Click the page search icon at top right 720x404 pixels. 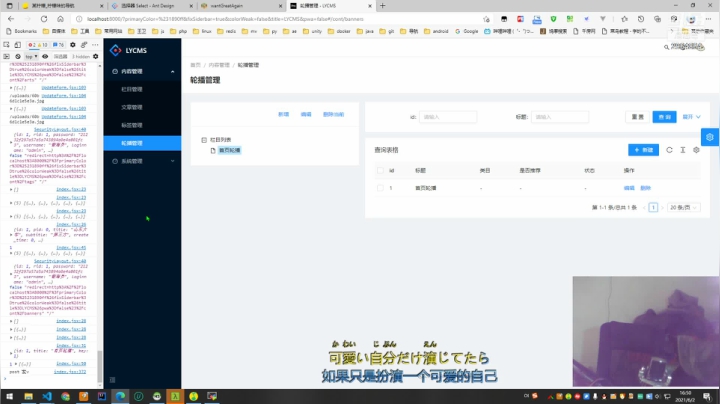(x=666, y=47)
